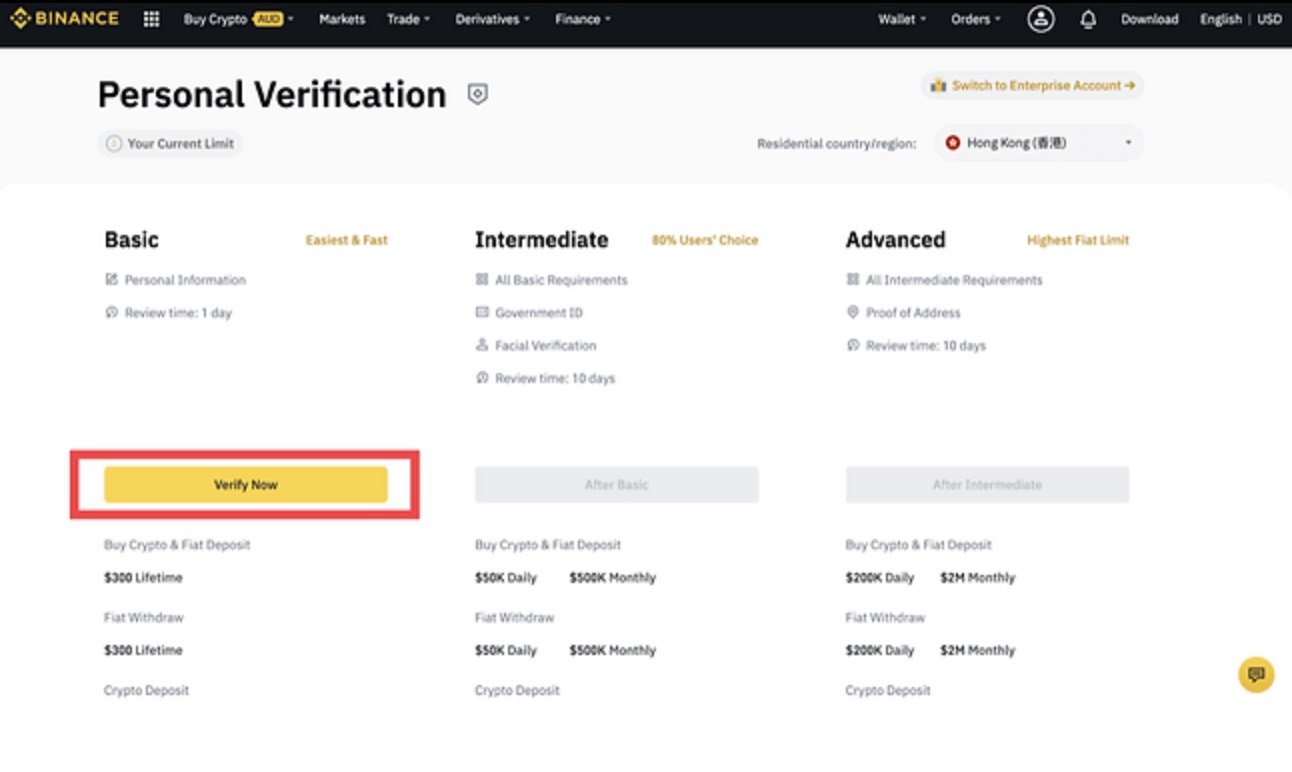Click the shield icon beside Personal Verification
This screenshot has height=772, width=1292.
(x=478, y=95)
